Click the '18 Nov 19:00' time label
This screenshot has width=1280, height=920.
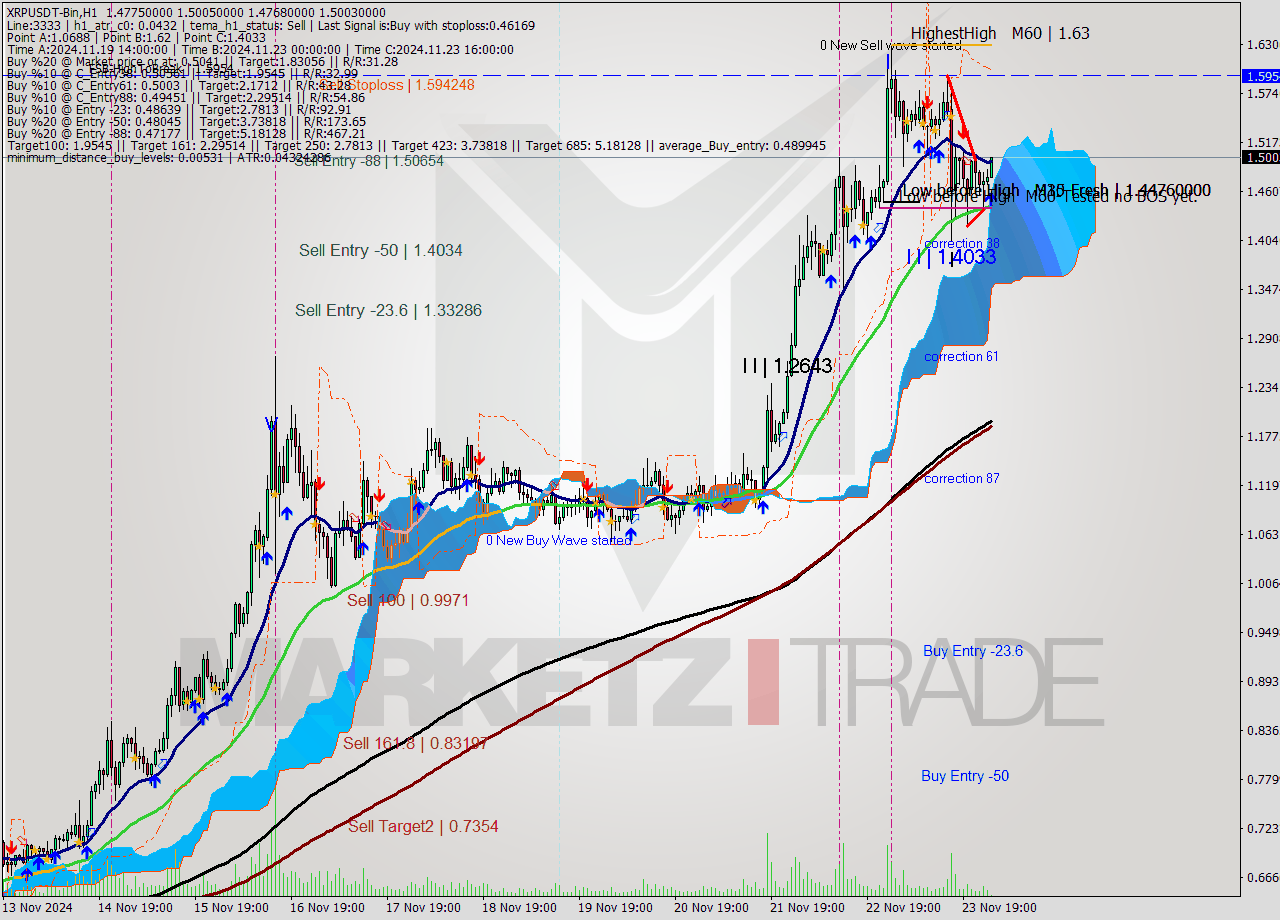520,908
